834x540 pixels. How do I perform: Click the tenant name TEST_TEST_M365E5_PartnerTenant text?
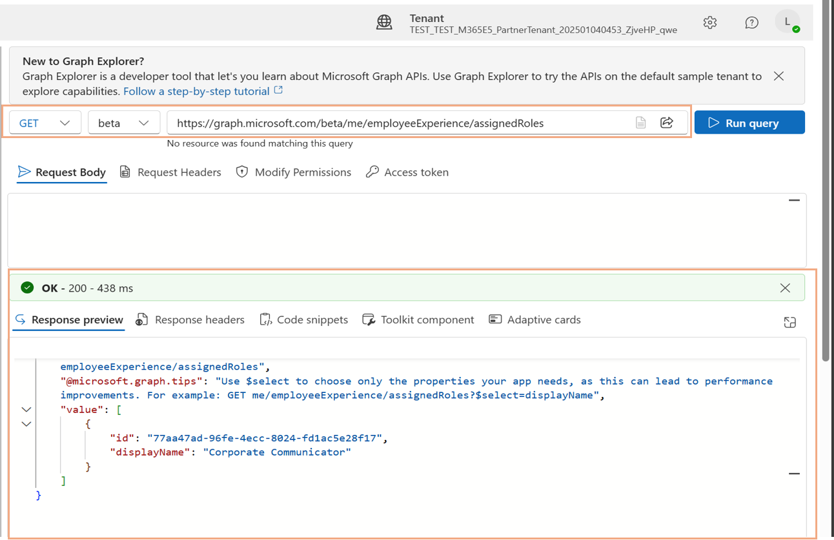pos(543,30)
